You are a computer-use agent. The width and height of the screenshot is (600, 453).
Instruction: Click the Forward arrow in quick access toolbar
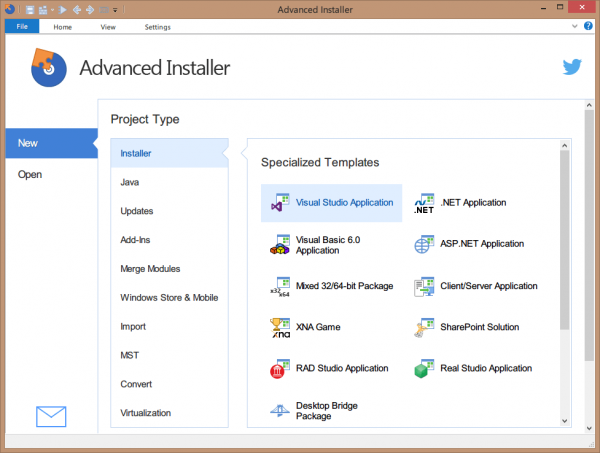(x=90, y=10)
